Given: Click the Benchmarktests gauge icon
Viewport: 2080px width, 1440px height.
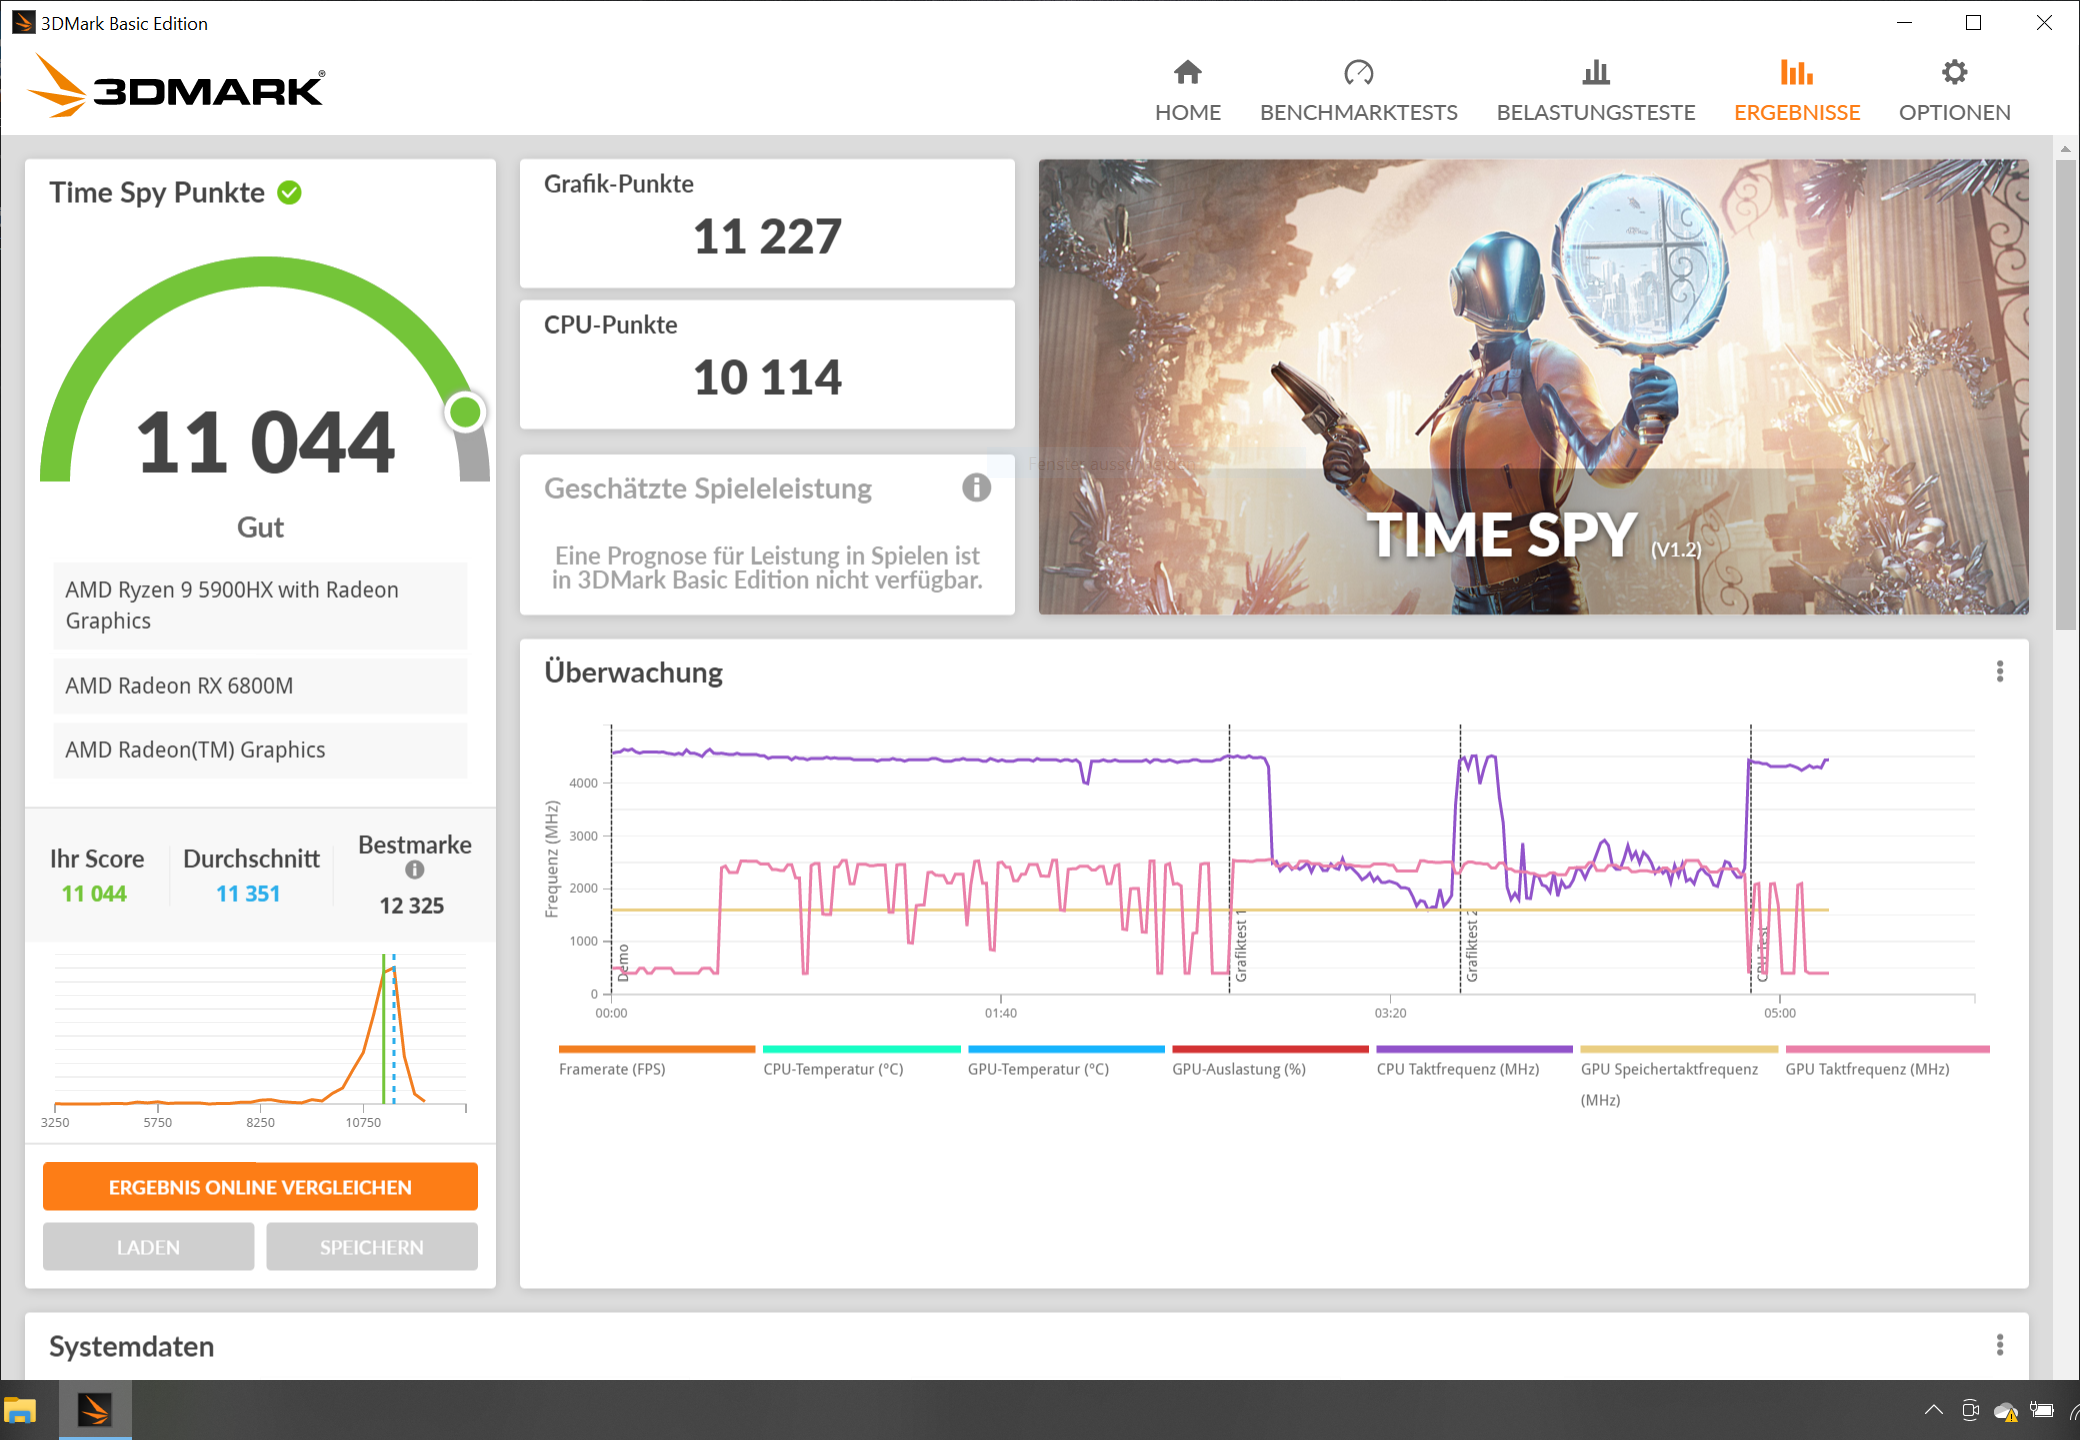Looking at the screenshot, I should [x=1359, y=72].
